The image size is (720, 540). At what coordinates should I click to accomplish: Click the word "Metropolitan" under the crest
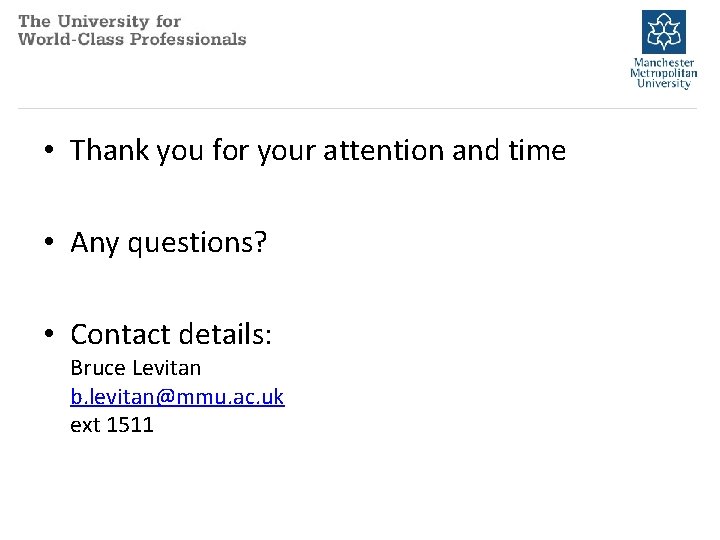click(x=664, y=73)
